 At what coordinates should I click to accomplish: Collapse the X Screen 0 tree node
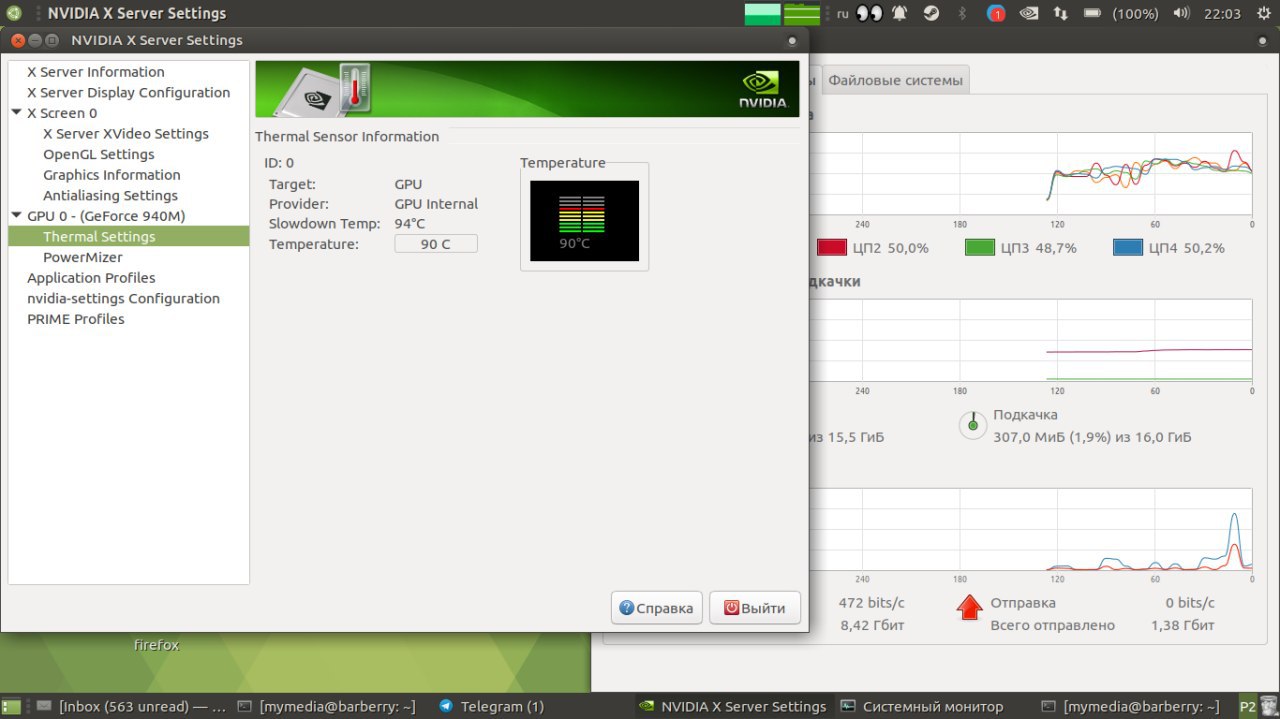[17, 112]
